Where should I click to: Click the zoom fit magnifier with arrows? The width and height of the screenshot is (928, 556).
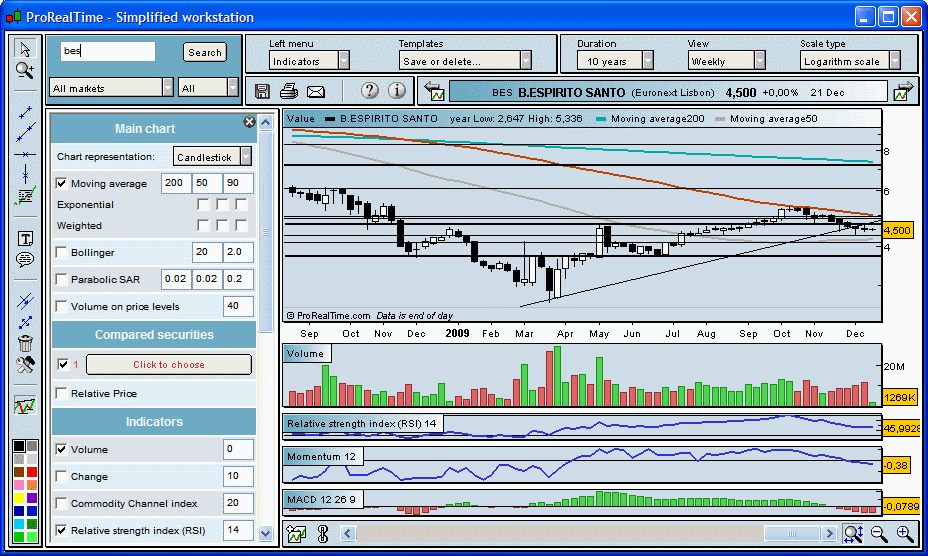click(x=853, y=534)
